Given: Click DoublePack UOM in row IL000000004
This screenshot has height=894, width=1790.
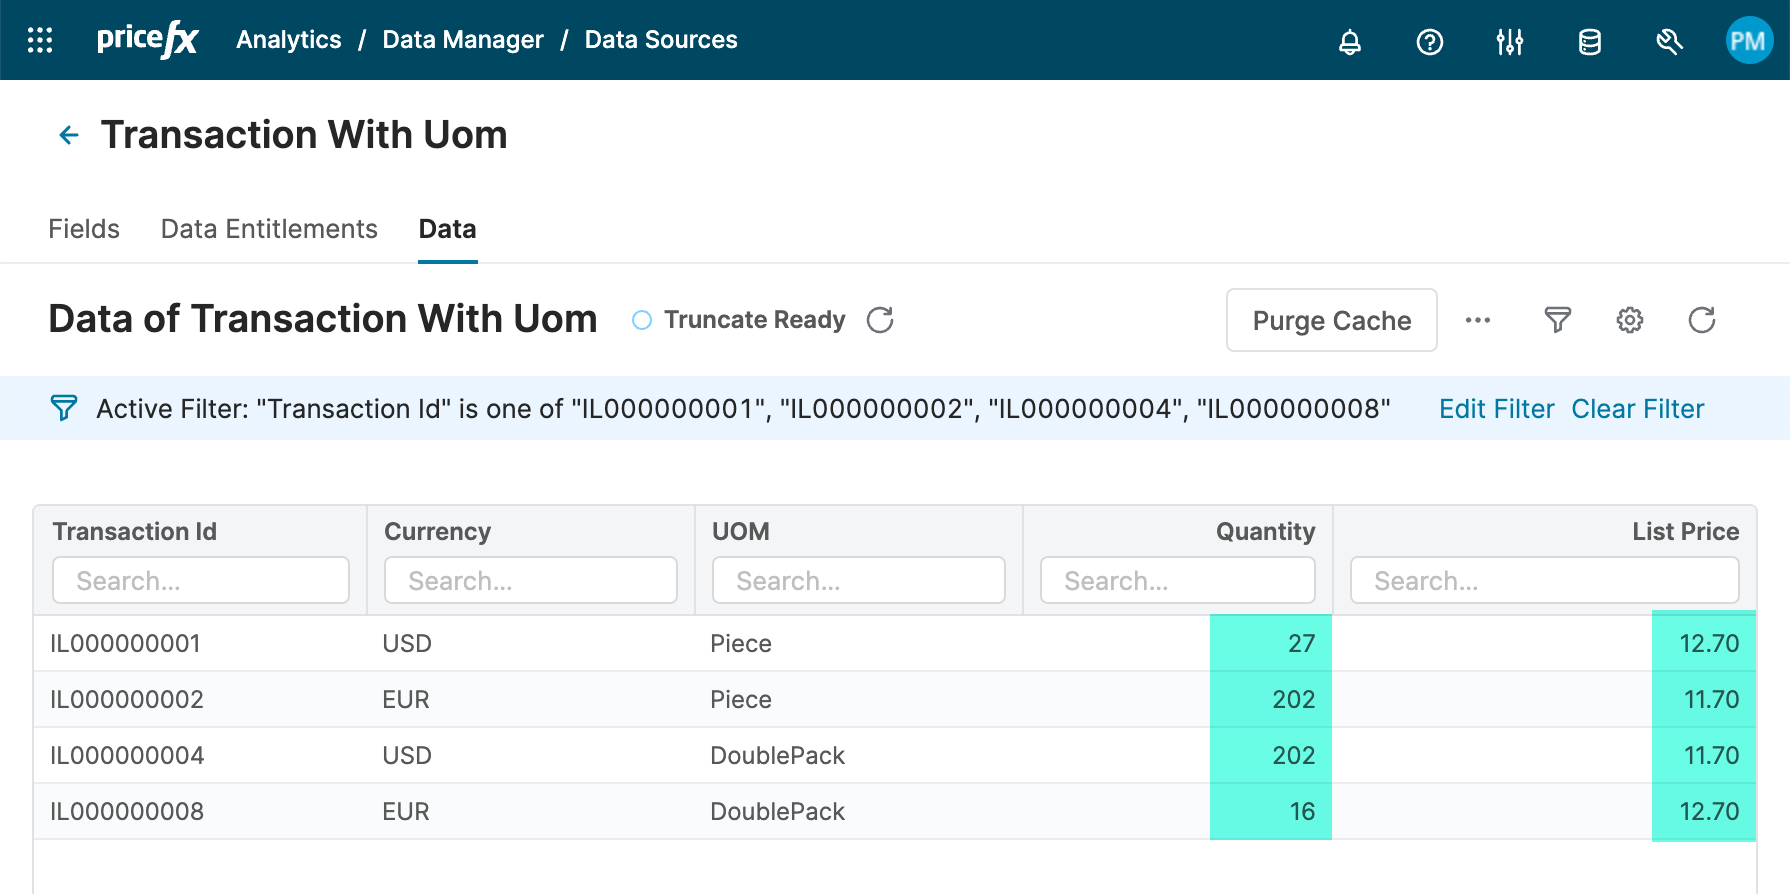Looking at the screenshot, I should (x=778, y=755).
